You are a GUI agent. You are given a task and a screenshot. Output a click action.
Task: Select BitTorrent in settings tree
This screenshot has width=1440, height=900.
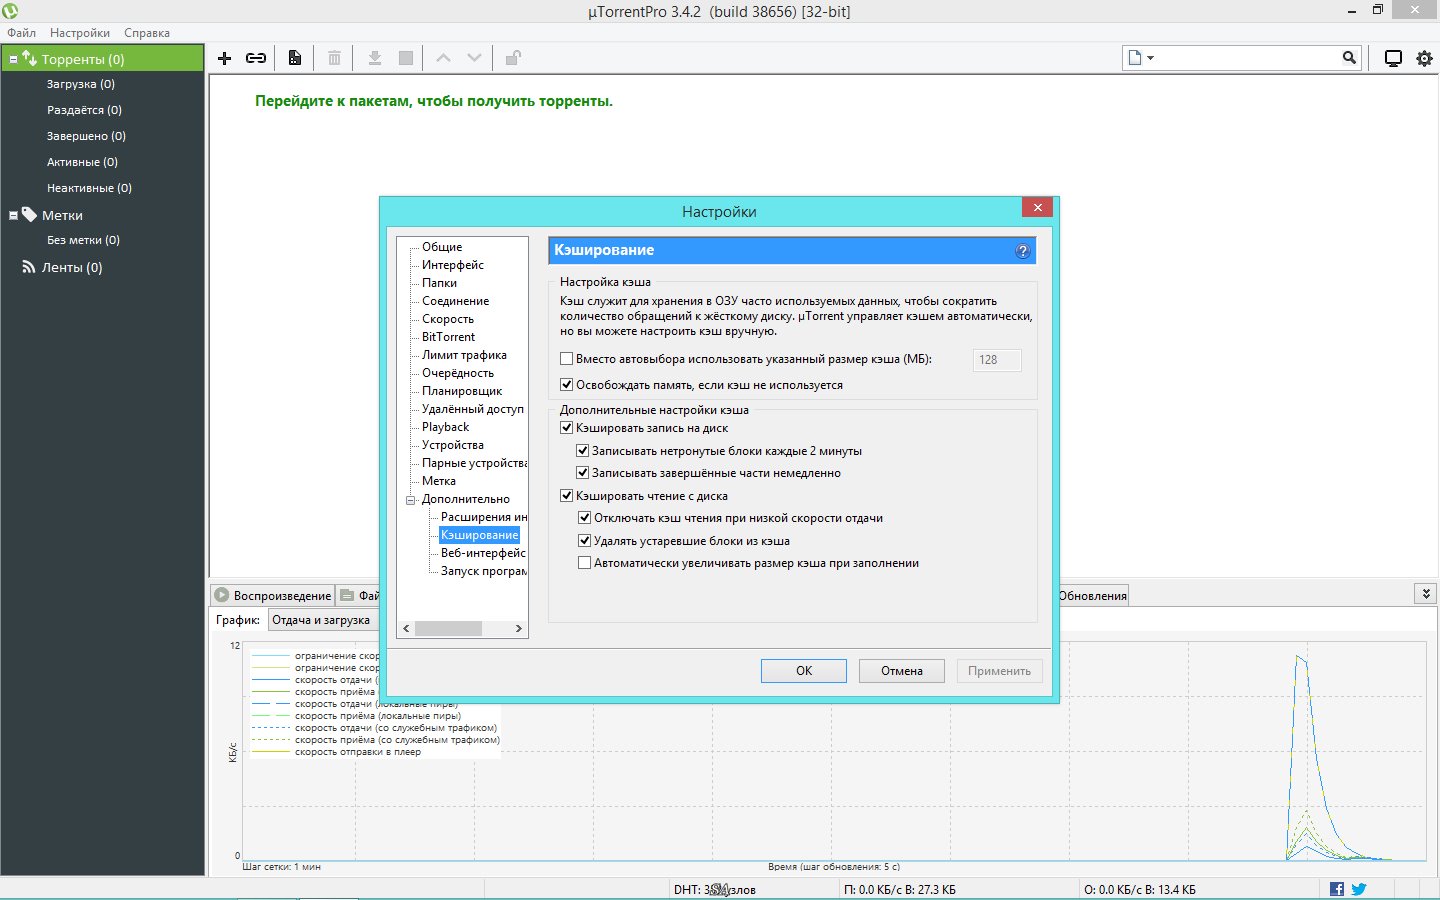pyautogui.click(x=449, y=337)
